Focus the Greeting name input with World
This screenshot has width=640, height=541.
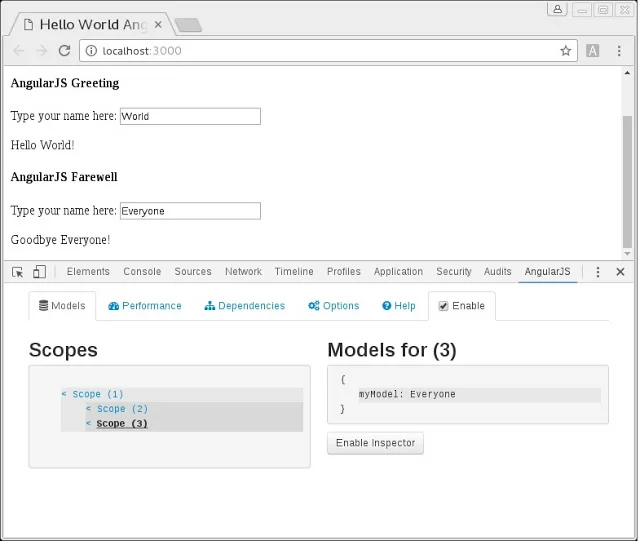click(x=190, y=116)
